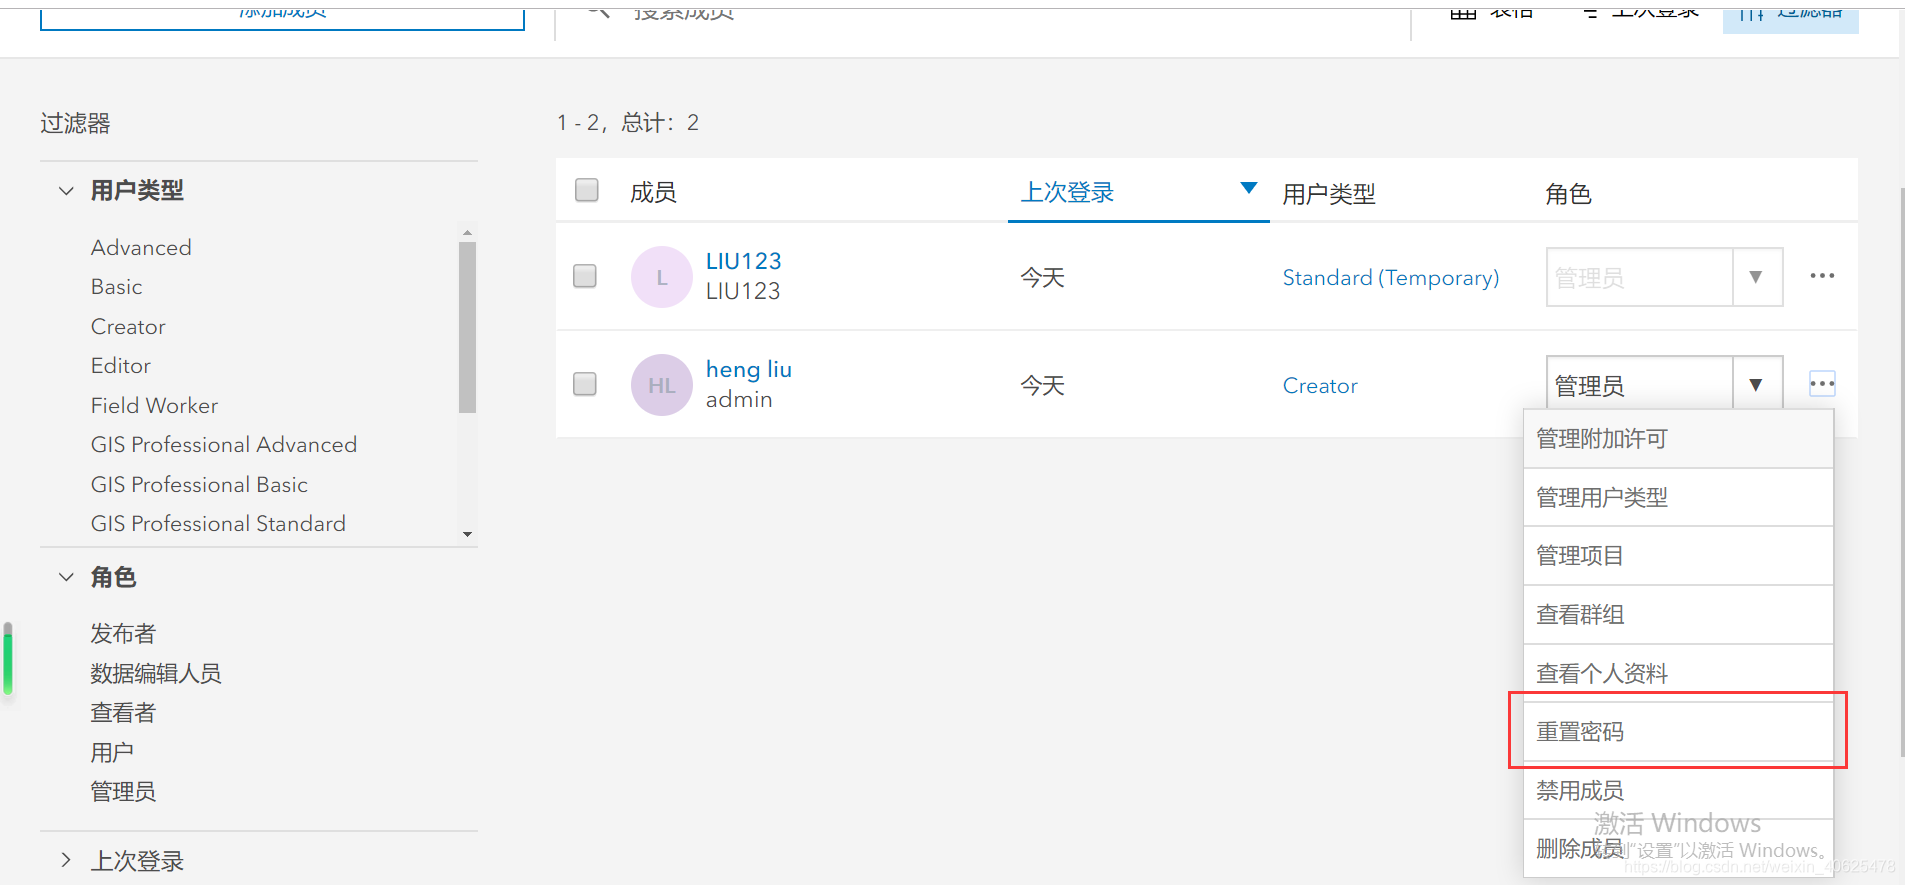This screenshot has height=885, width=1905.
Task: Filter by 发布者 role
Action: click(123, 634)
